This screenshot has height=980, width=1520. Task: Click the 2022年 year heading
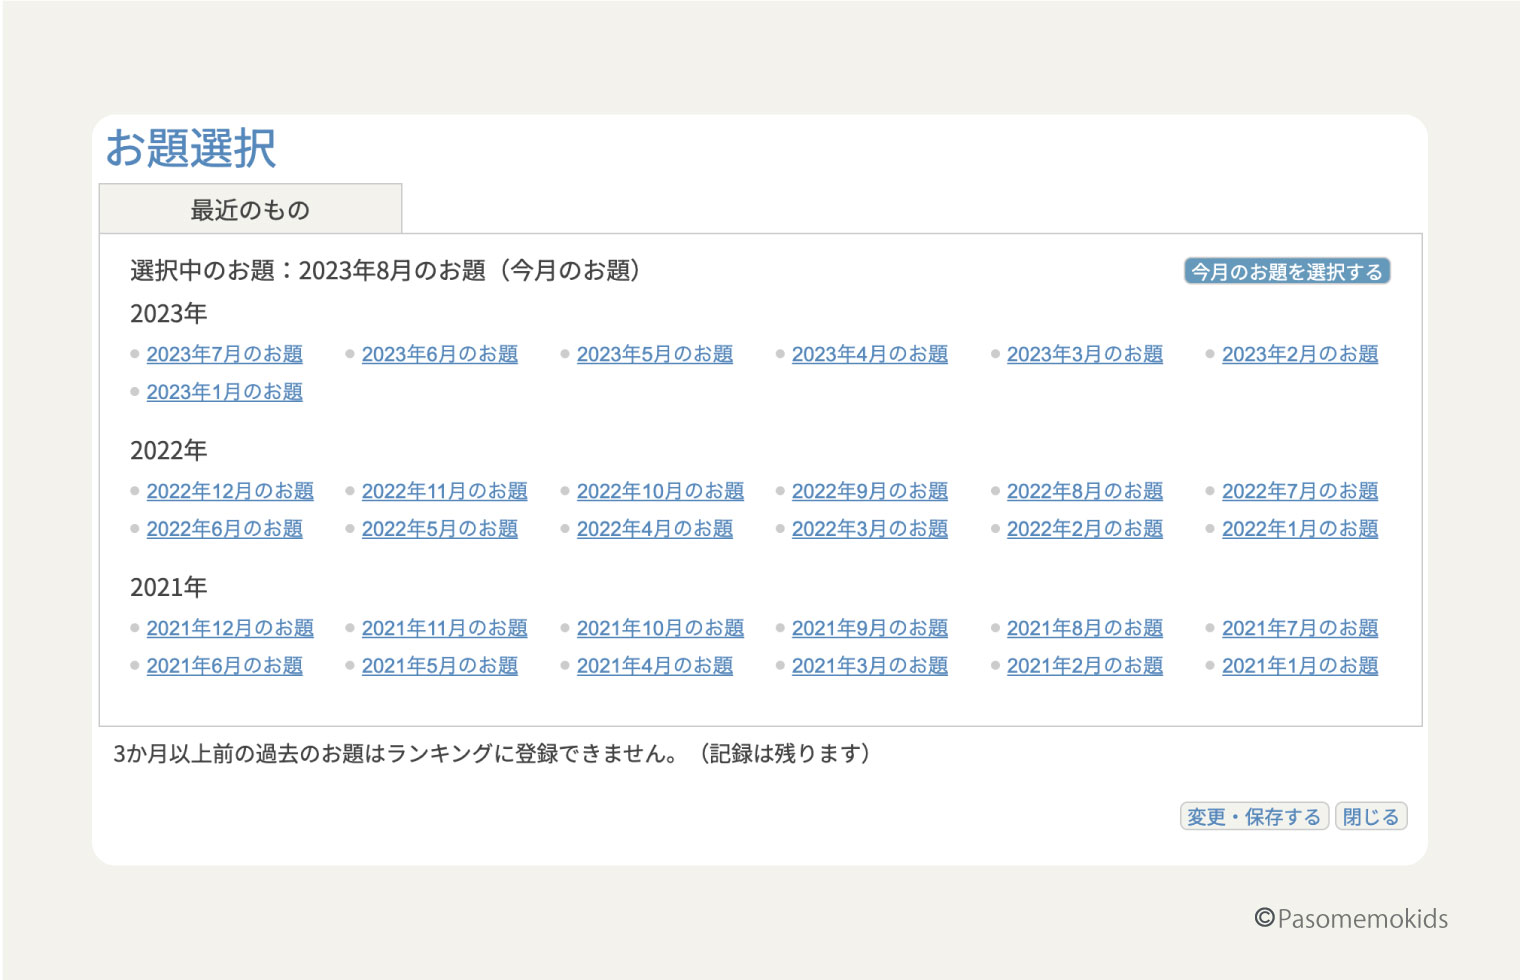coord(168,450)
